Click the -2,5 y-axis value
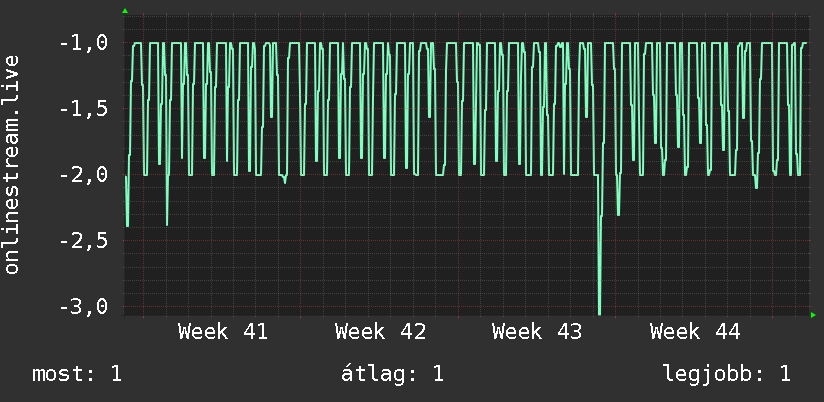This screenshot has height=402, width=824. (84, 240)
